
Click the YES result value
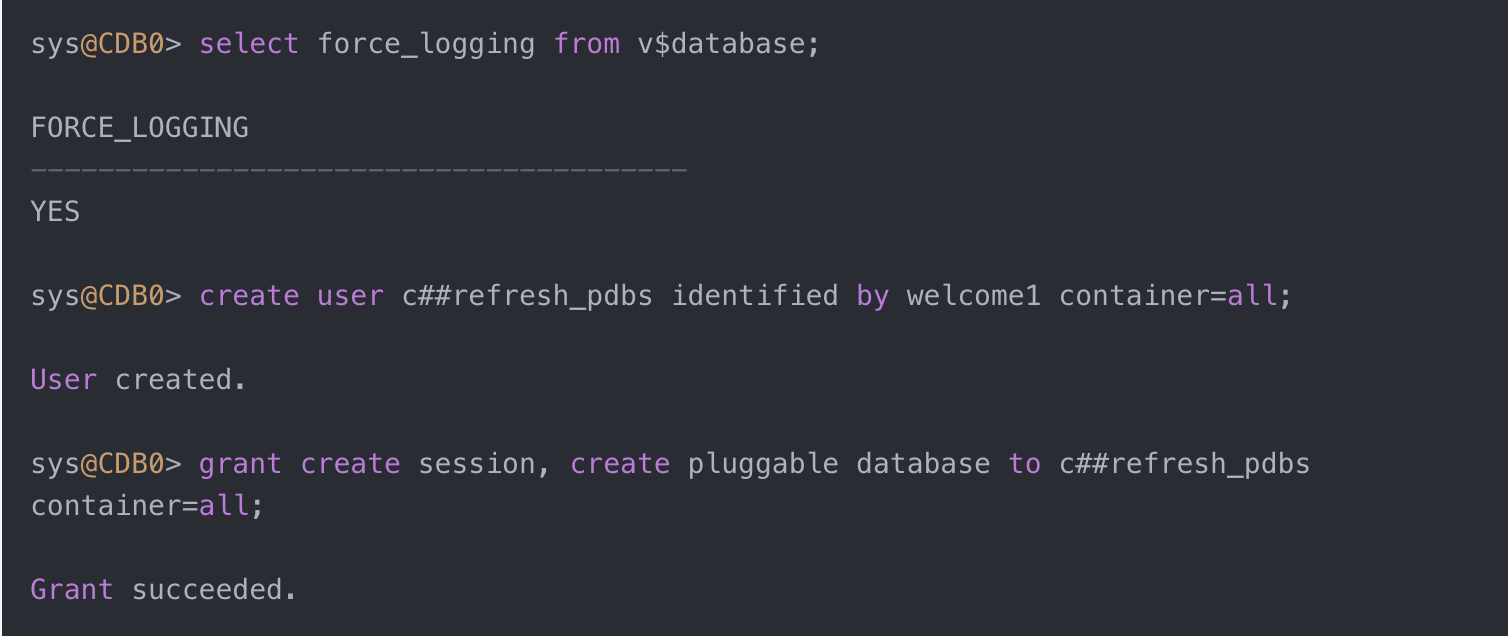[x=56, y=212]
